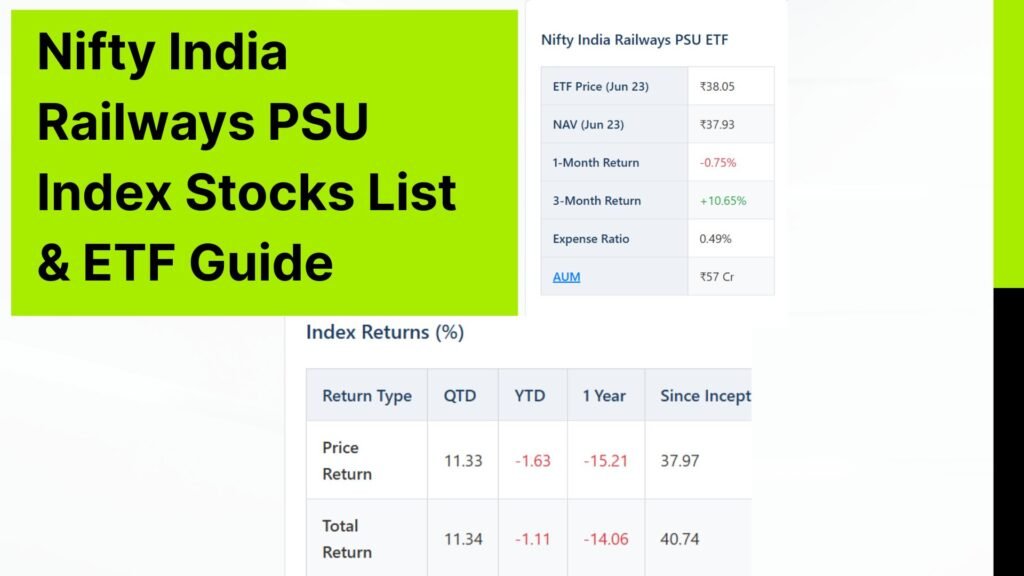
Task: Select the ETF Price (Jun 23) row label
Action: pyautogui.click(x=600, y=86)
